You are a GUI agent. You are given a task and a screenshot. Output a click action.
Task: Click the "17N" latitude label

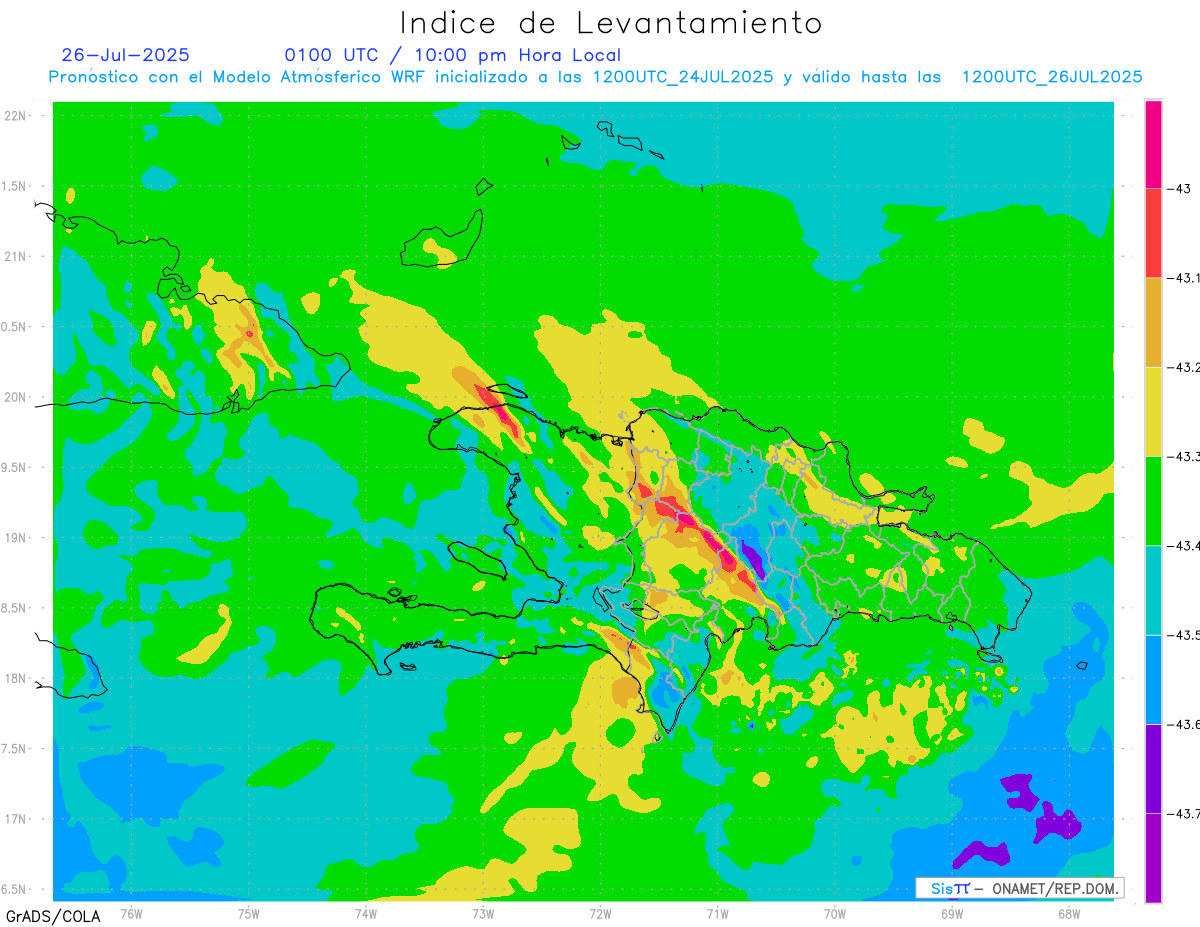(17, 819)
